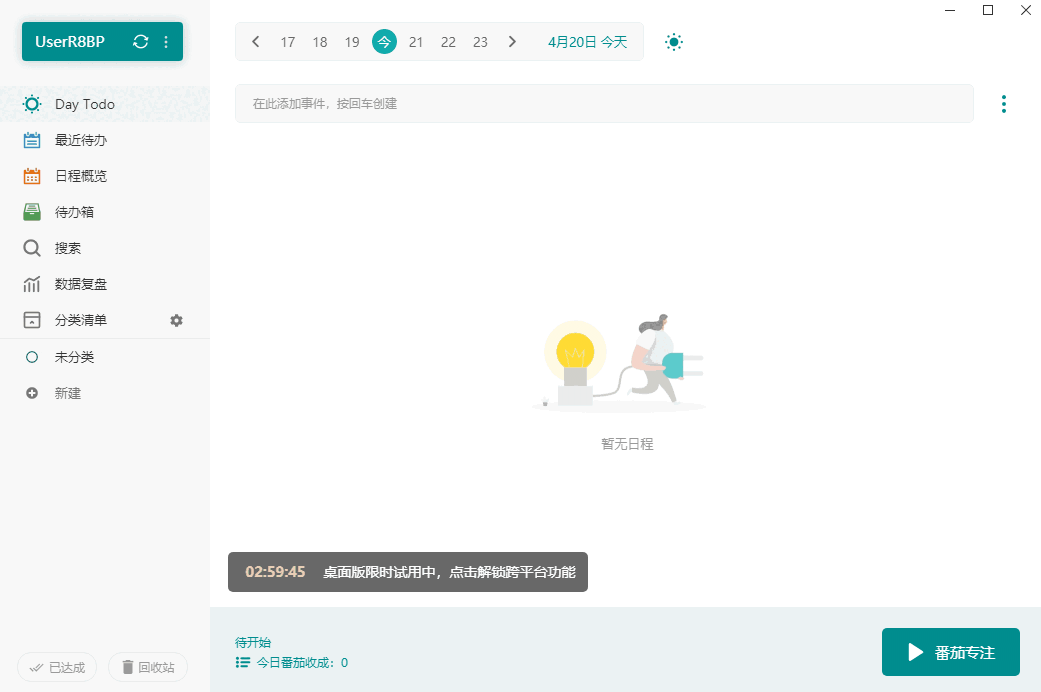Viewport: 1041px width, 692px height.
Task: Unlock cross-platform features via trial banner
Action: point(408,572)
